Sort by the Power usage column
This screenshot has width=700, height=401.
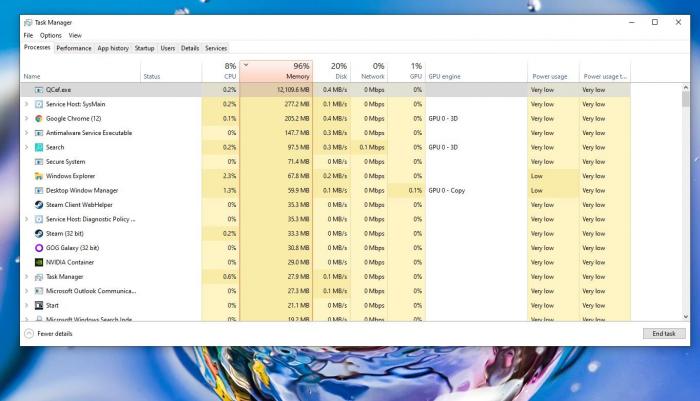(553, 71)
